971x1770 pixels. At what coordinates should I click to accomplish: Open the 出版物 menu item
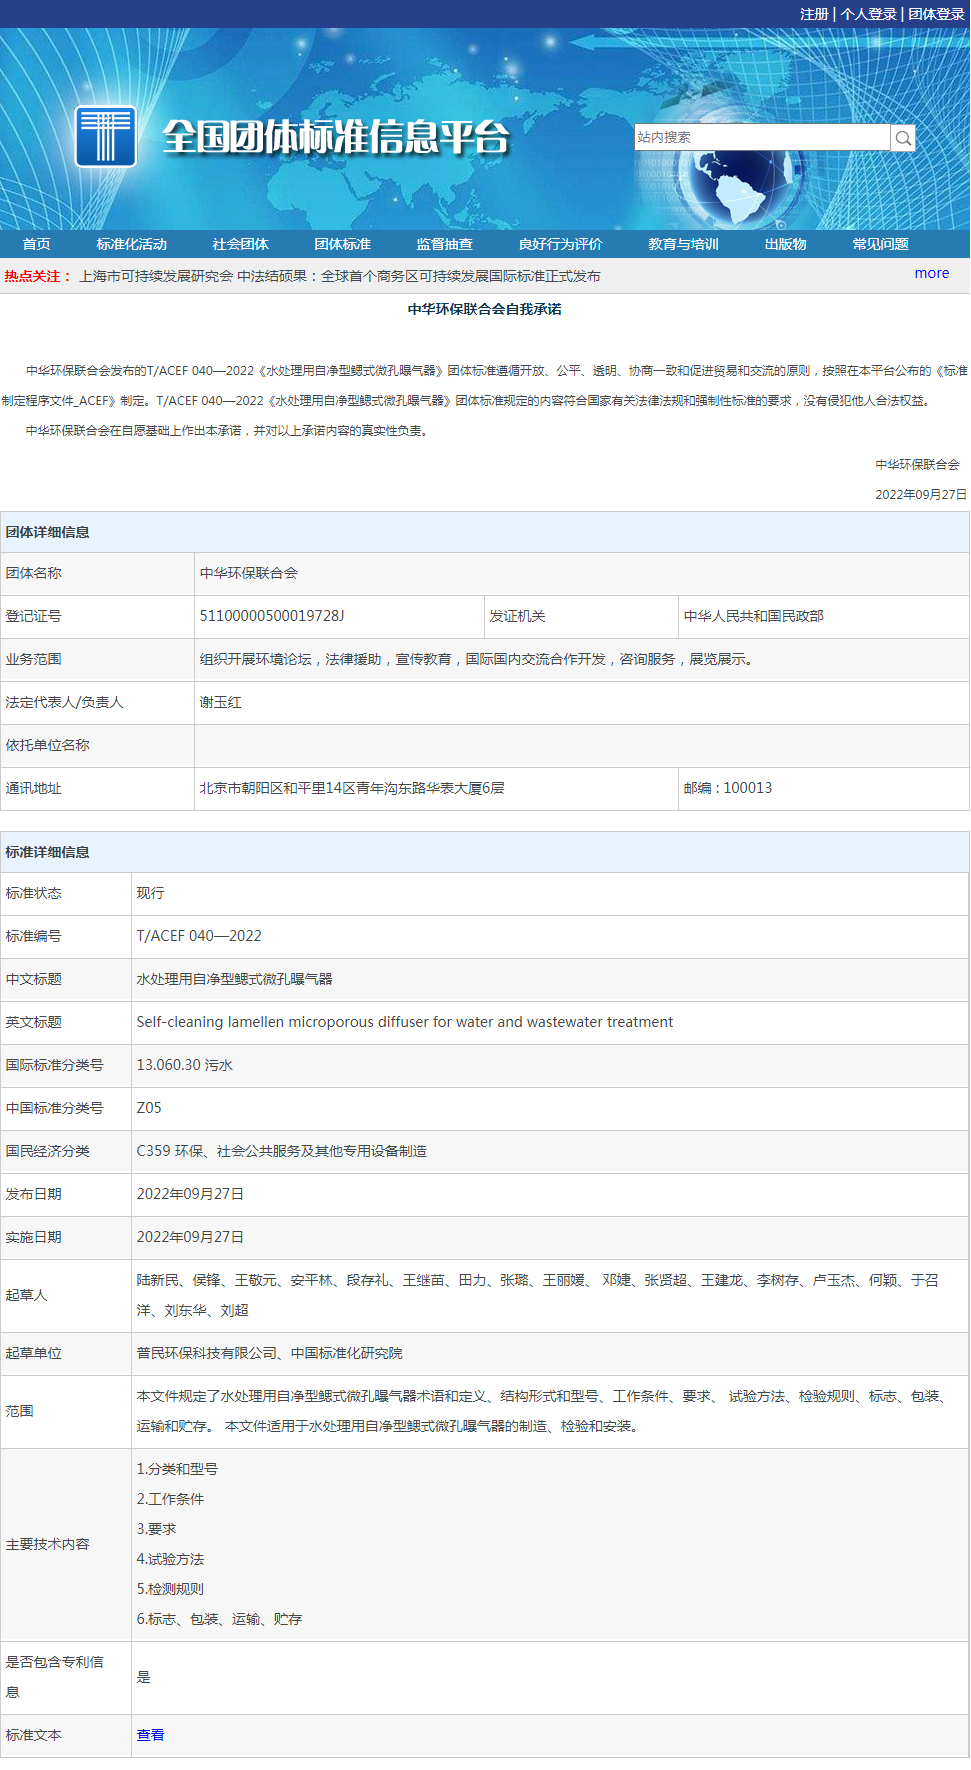point(785,244)
